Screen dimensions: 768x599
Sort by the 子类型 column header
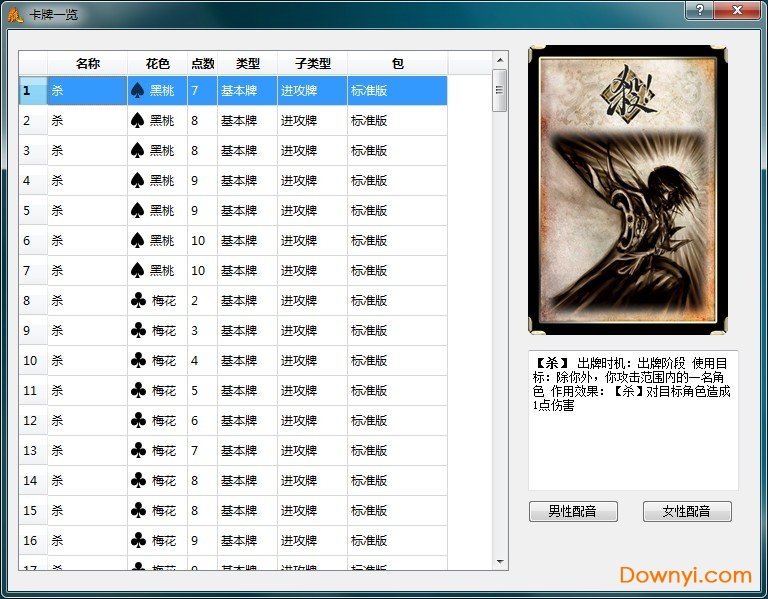[312, 63]
